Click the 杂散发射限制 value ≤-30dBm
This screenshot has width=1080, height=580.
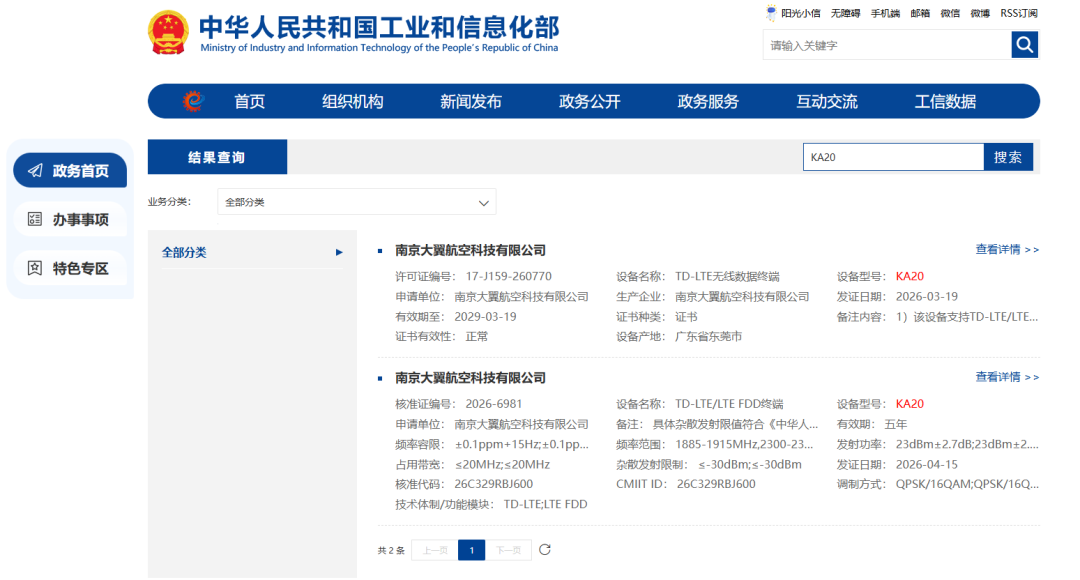(x=749, y=464)
